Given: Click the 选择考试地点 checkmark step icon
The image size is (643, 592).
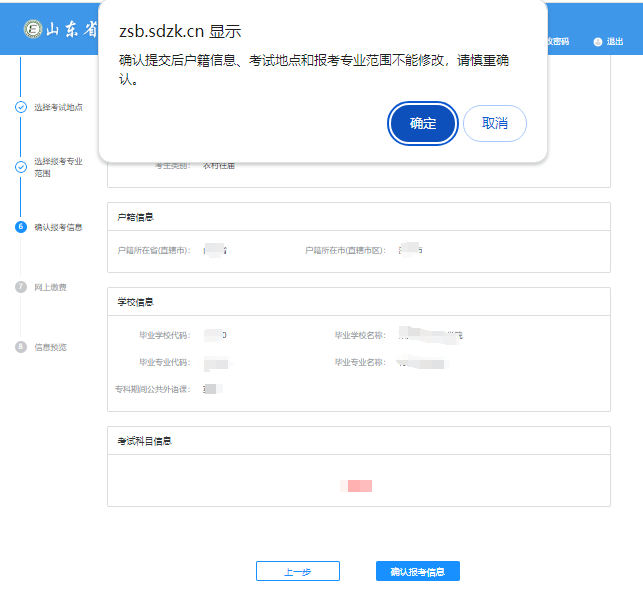Looking at the screenshot, I should [21, 107].
